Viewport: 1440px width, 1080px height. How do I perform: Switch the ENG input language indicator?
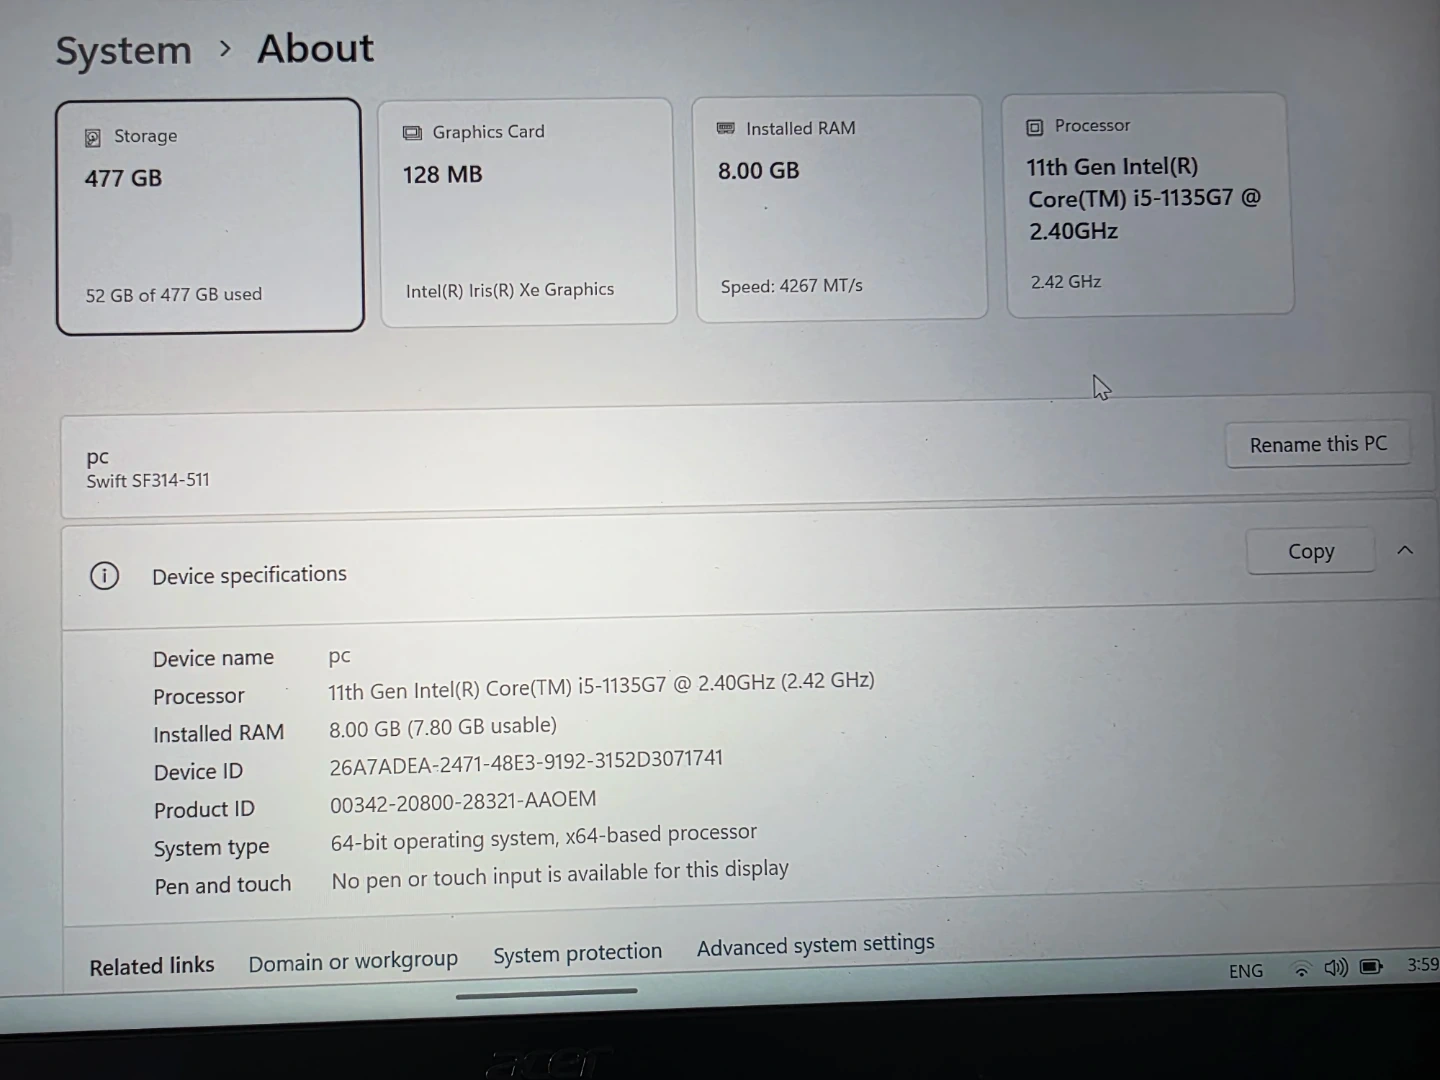(x=1245, y=971)
